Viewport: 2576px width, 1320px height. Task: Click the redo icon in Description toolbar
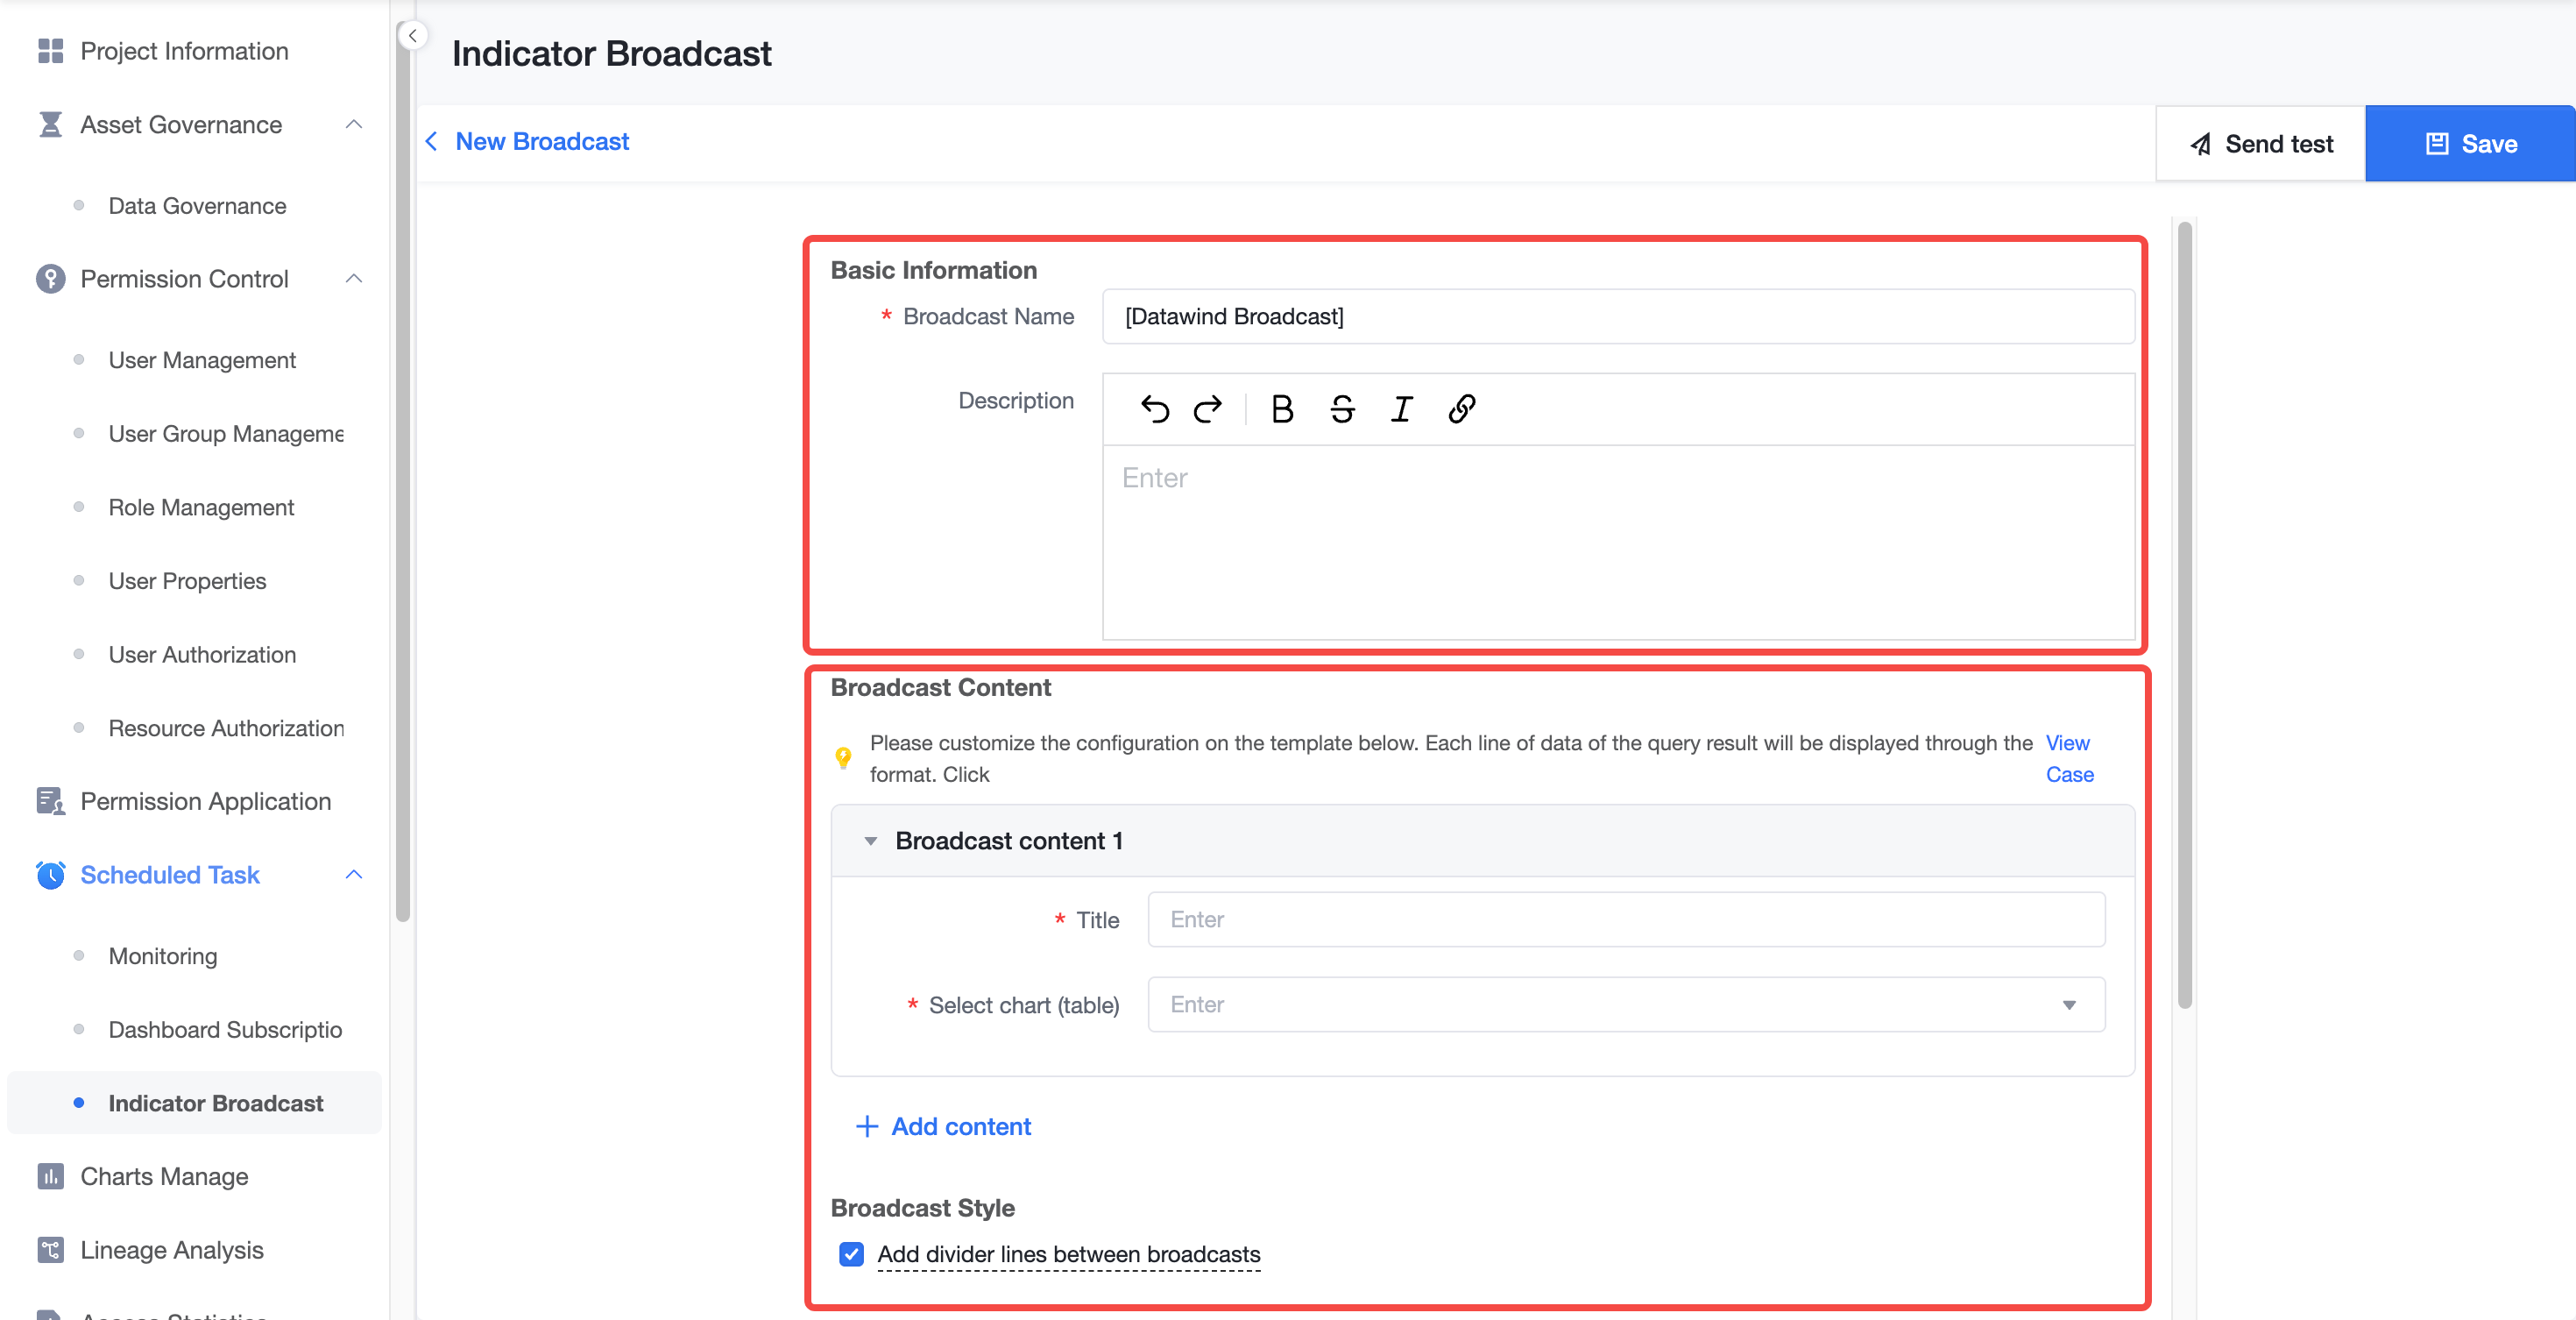pyautogui.click(x=1208, y=409)
